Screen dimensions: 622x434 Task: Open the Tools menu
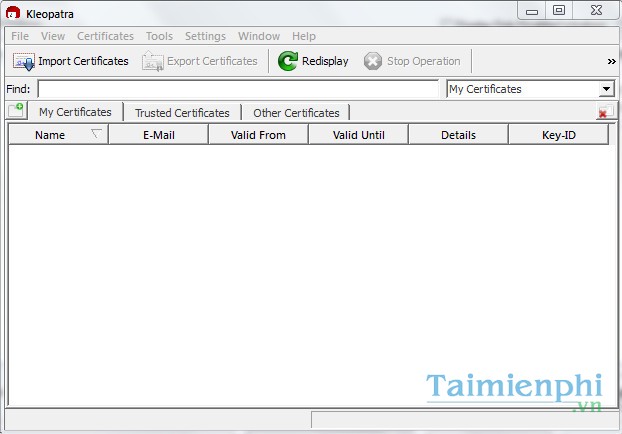click(159, 36)
